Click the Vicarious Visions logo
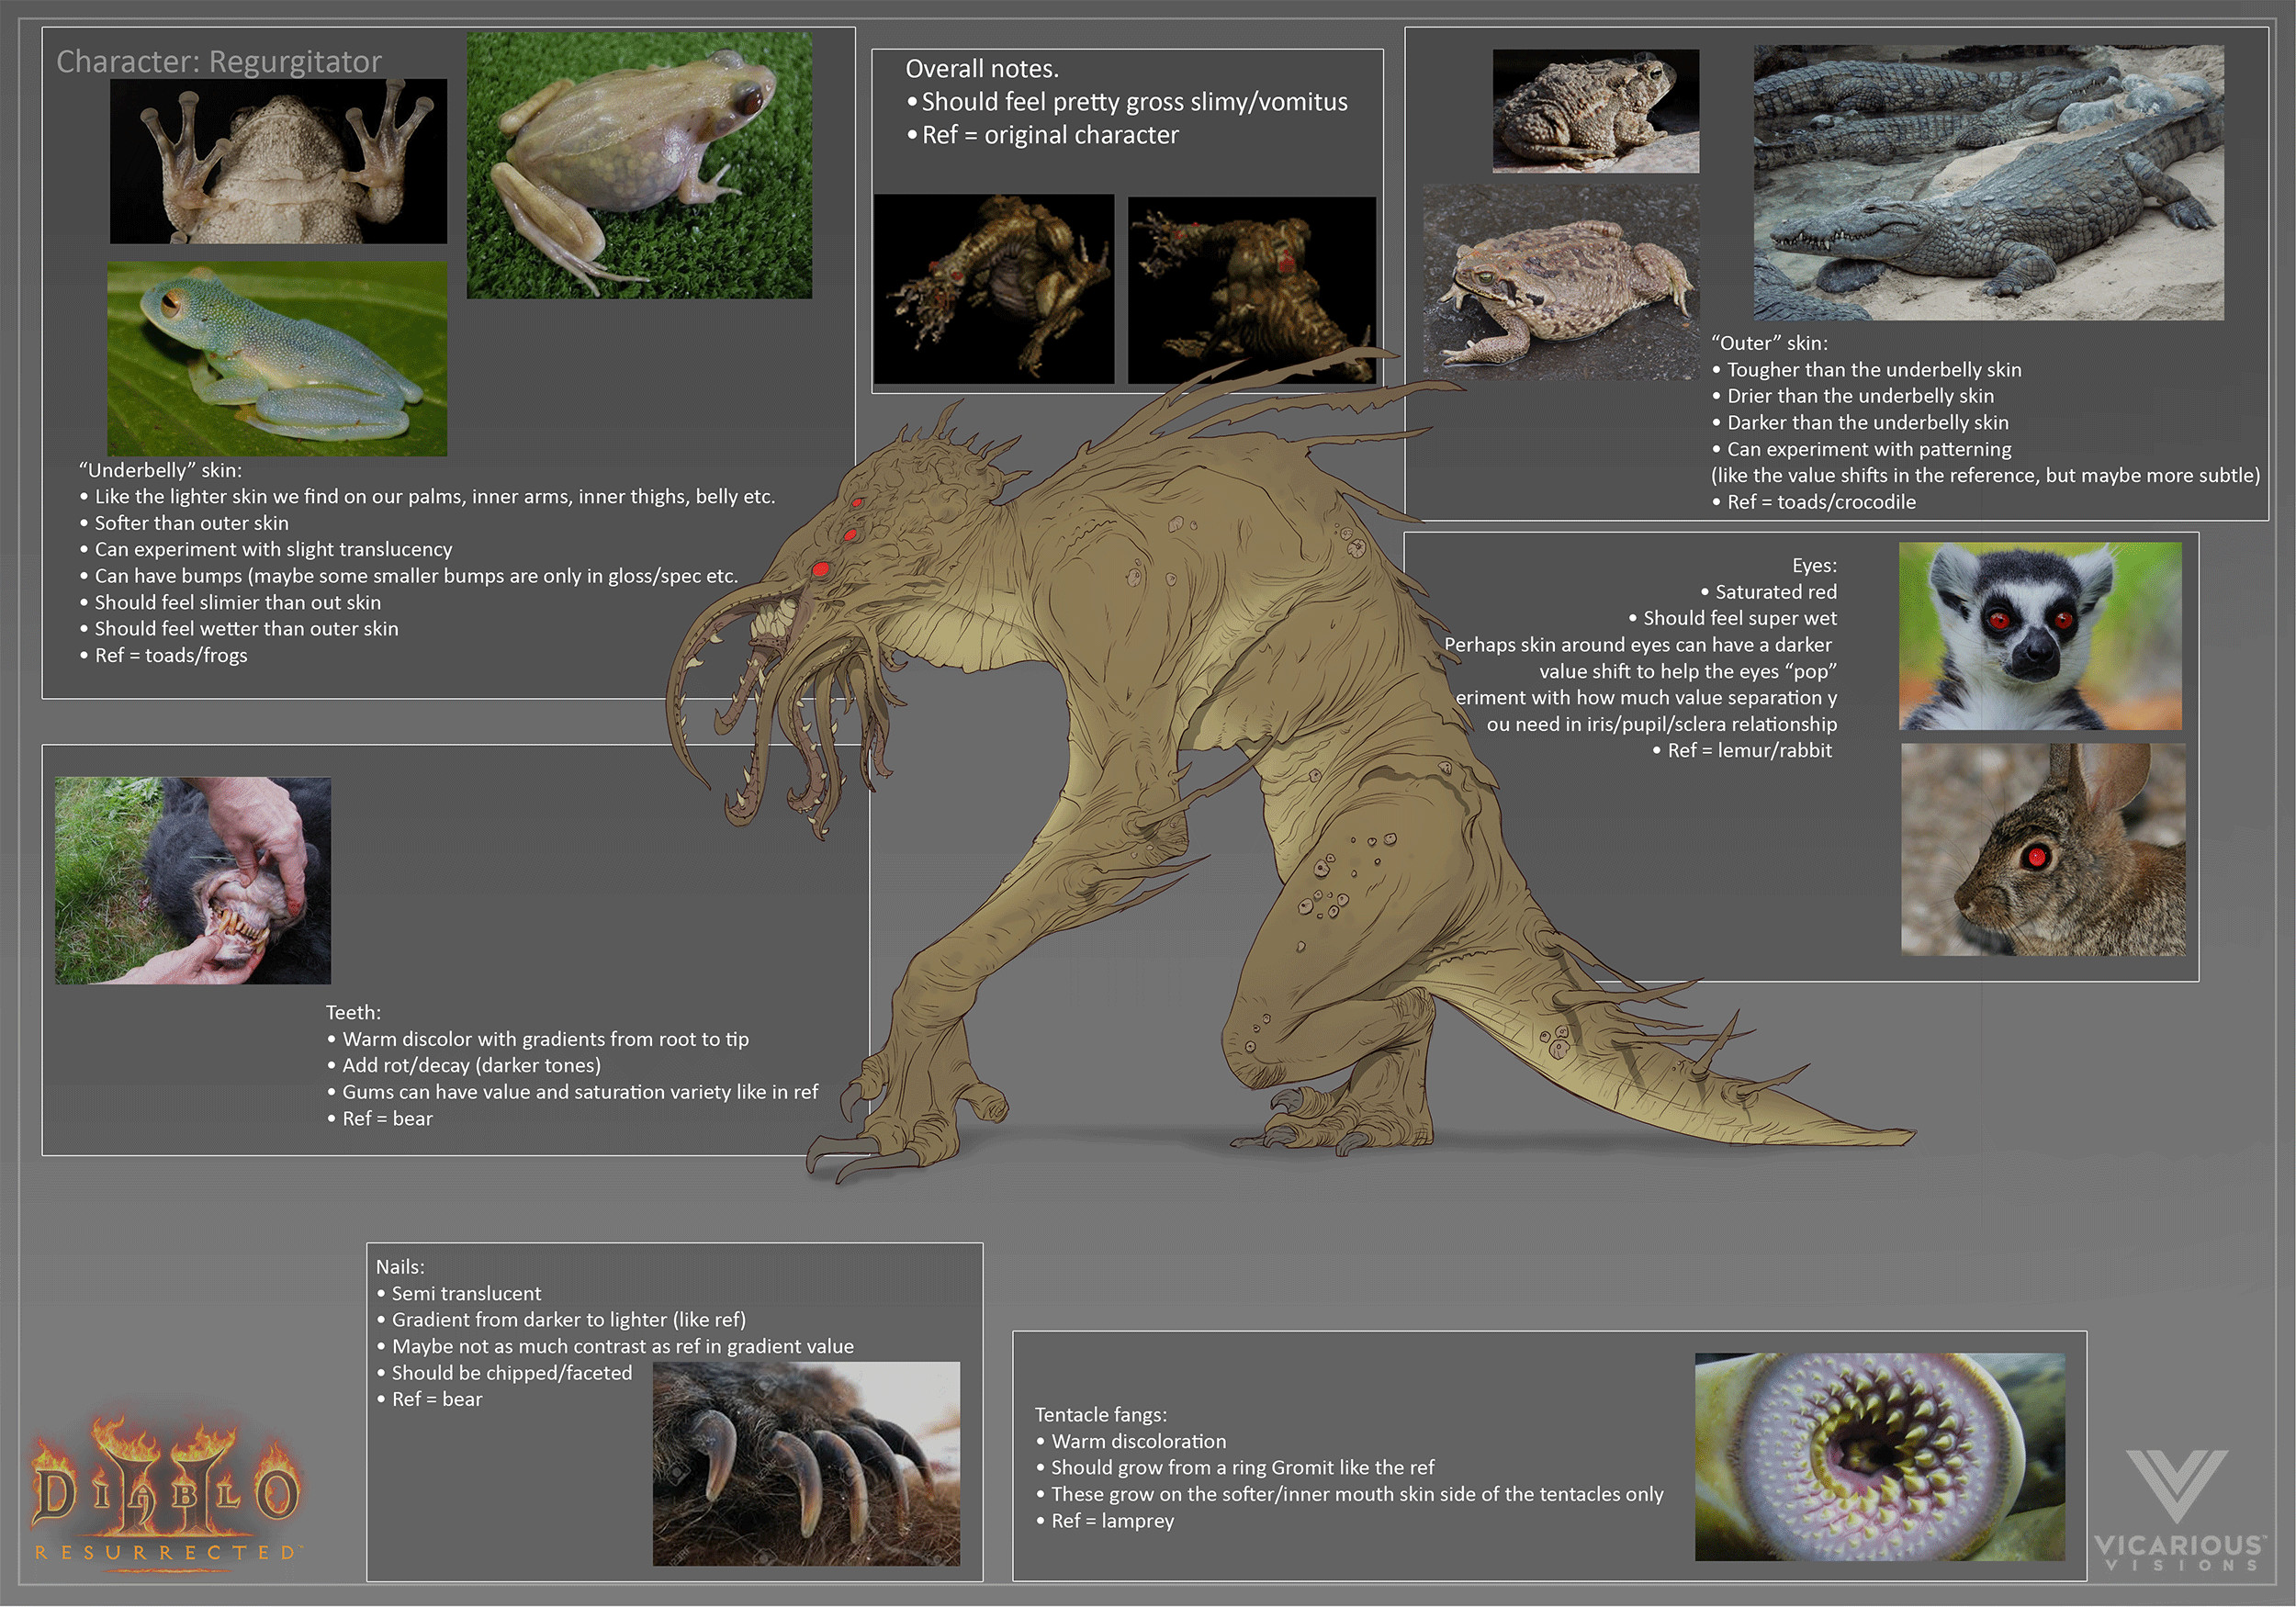Screen dimensions: 2296x1607 [x=2178, y=1510]
